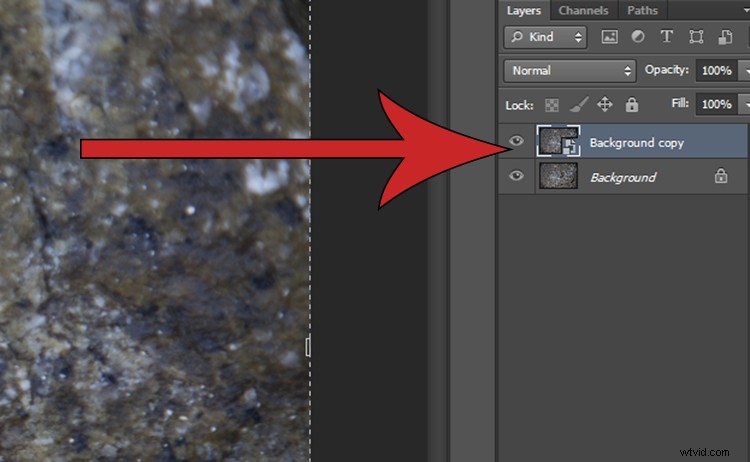Select the Background layer name
Viewport: 750px width, 462px height.
623,177
